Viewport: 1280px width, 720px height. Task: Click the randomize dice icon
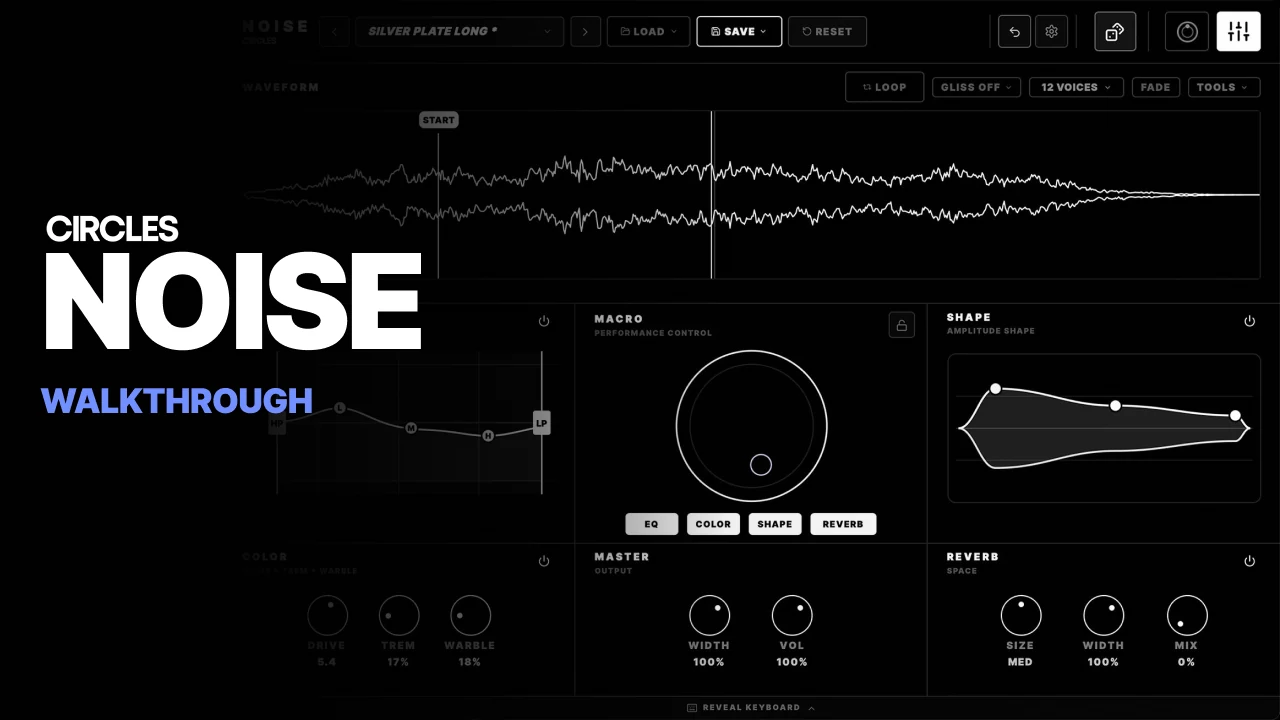[1115, 31]
